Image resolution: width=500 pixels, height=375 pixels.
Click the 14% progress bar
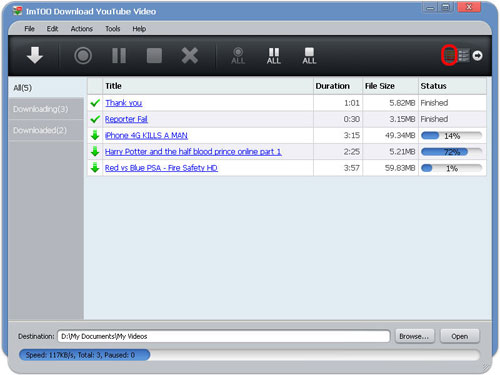[x=451, y=136]
